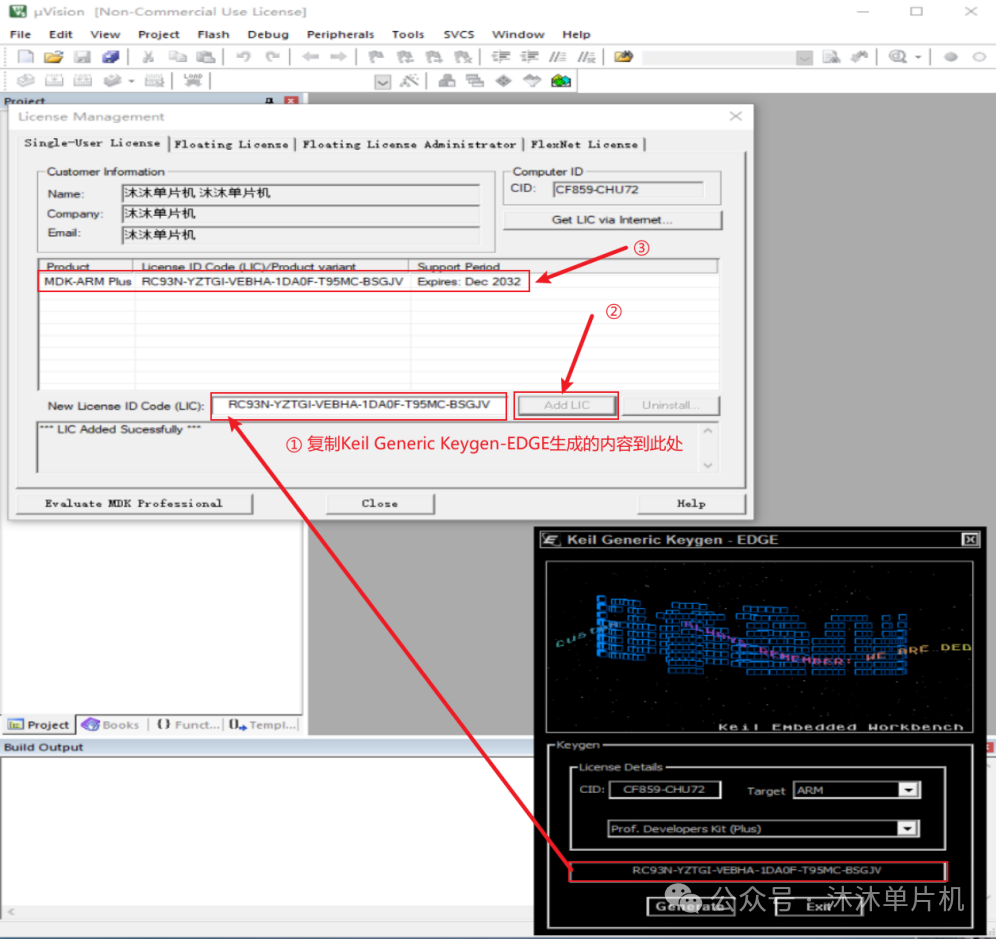996x939 pixels.
Task: Navigate backwards with the left arrow icon
Action: click(x=310, y=57)
